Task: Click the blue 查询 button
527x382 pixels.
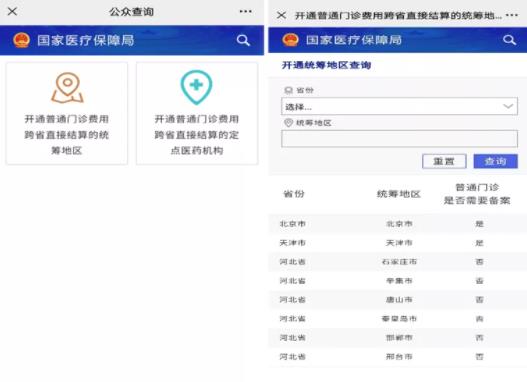Action: (x=495, y=161)
